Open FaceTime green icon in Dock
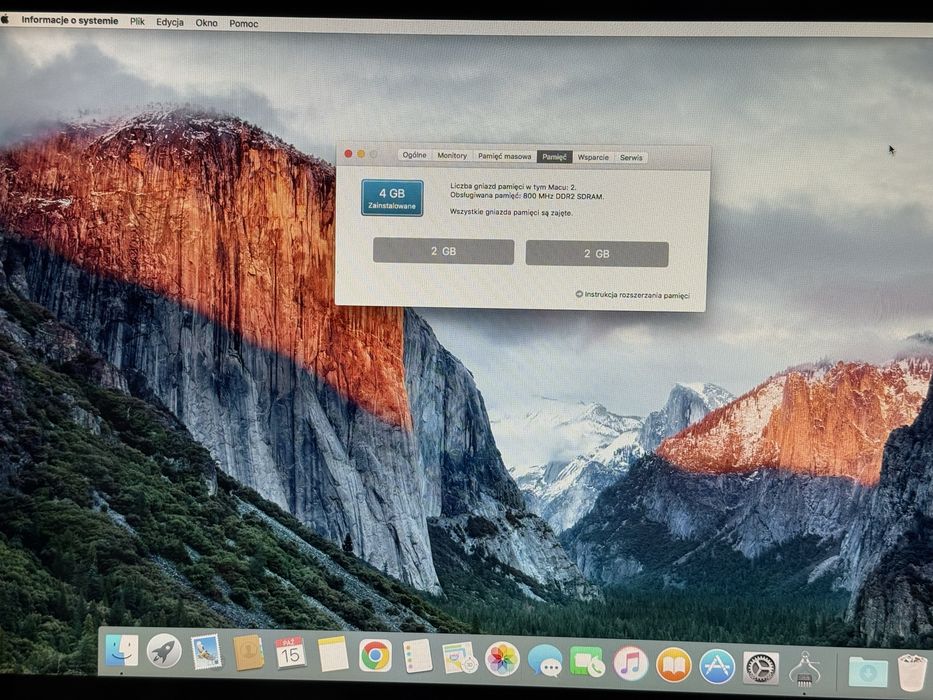Screen dimensions: 933x700 [587, 662]
